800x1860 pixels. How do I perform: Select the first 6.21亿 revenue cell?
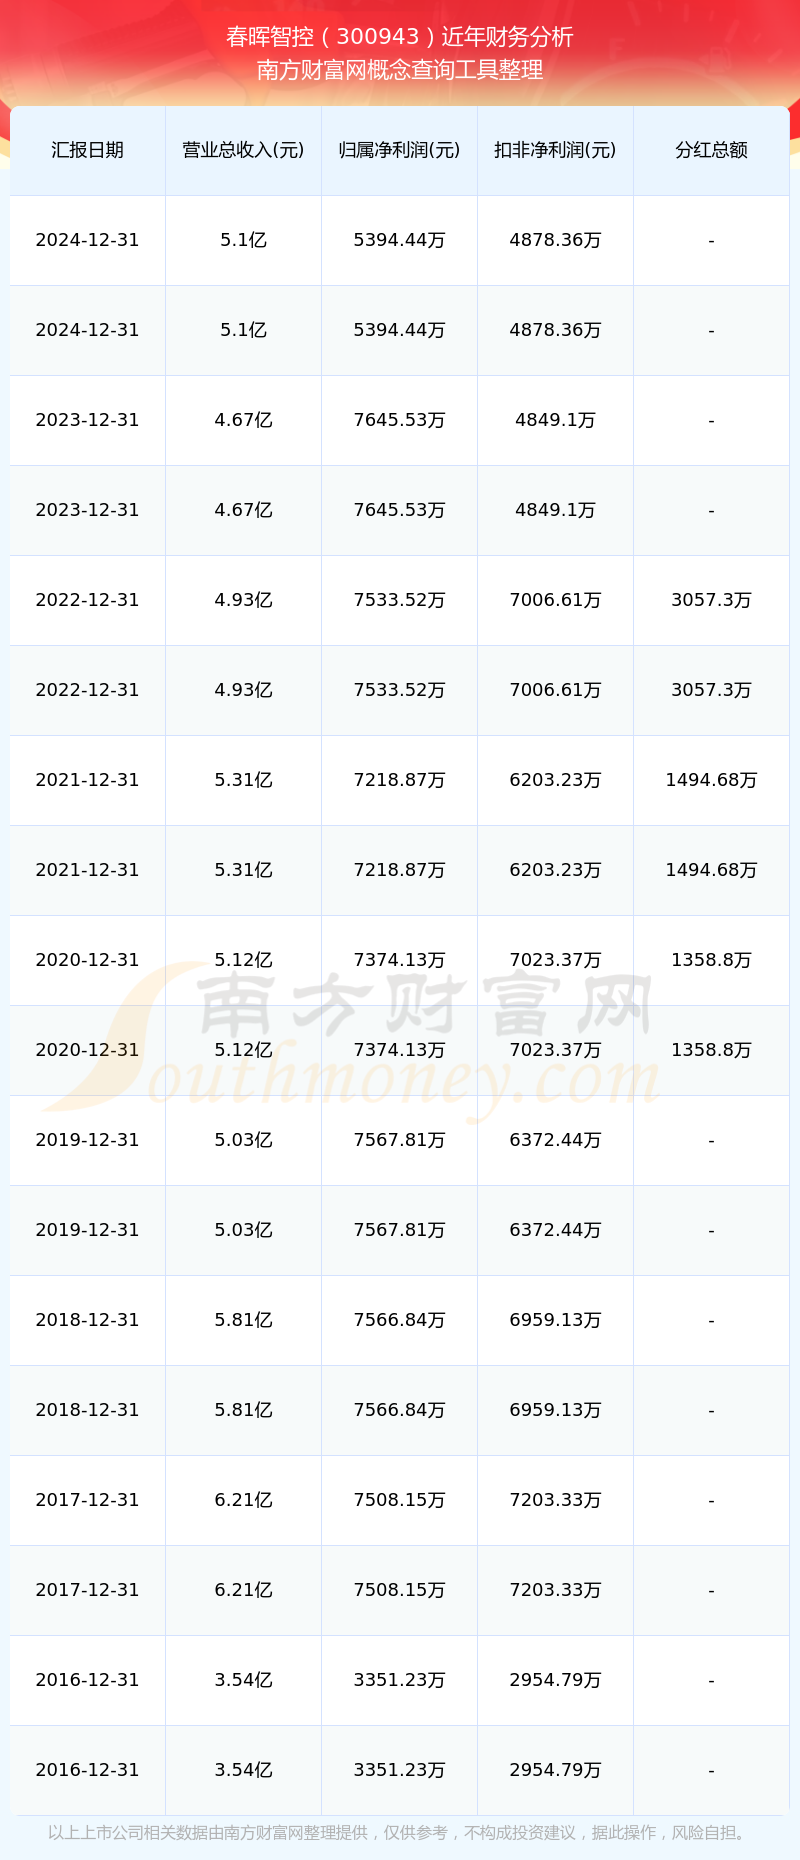(x=243, y=1500)
